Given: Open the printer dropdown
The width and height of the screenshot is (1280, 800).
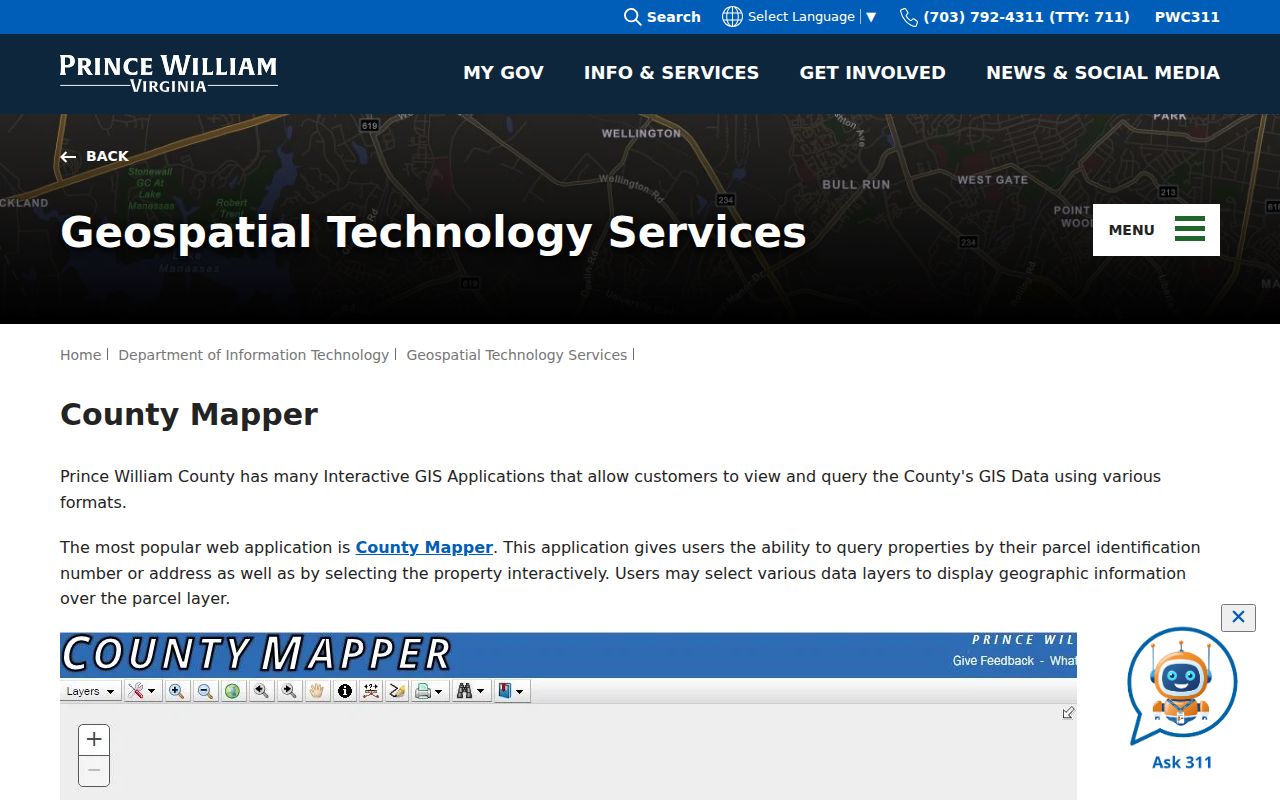Looking at the screenshot, I should 430,691.
